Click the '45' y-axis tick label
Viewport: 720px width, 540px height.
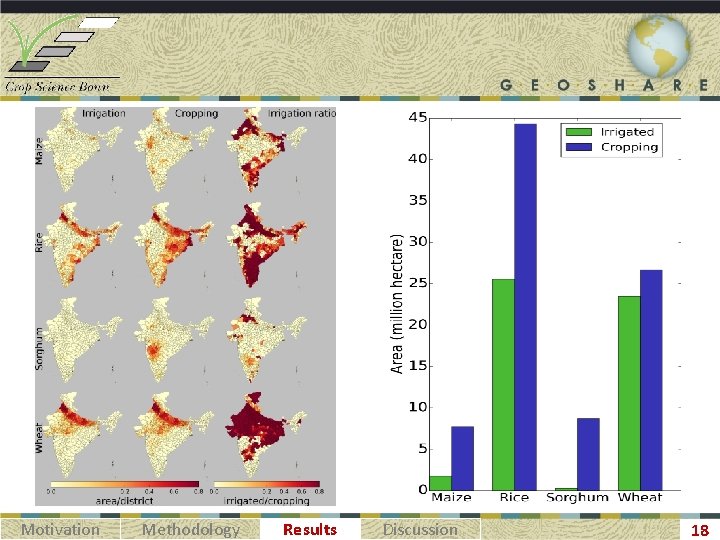(x=417, y=118)
